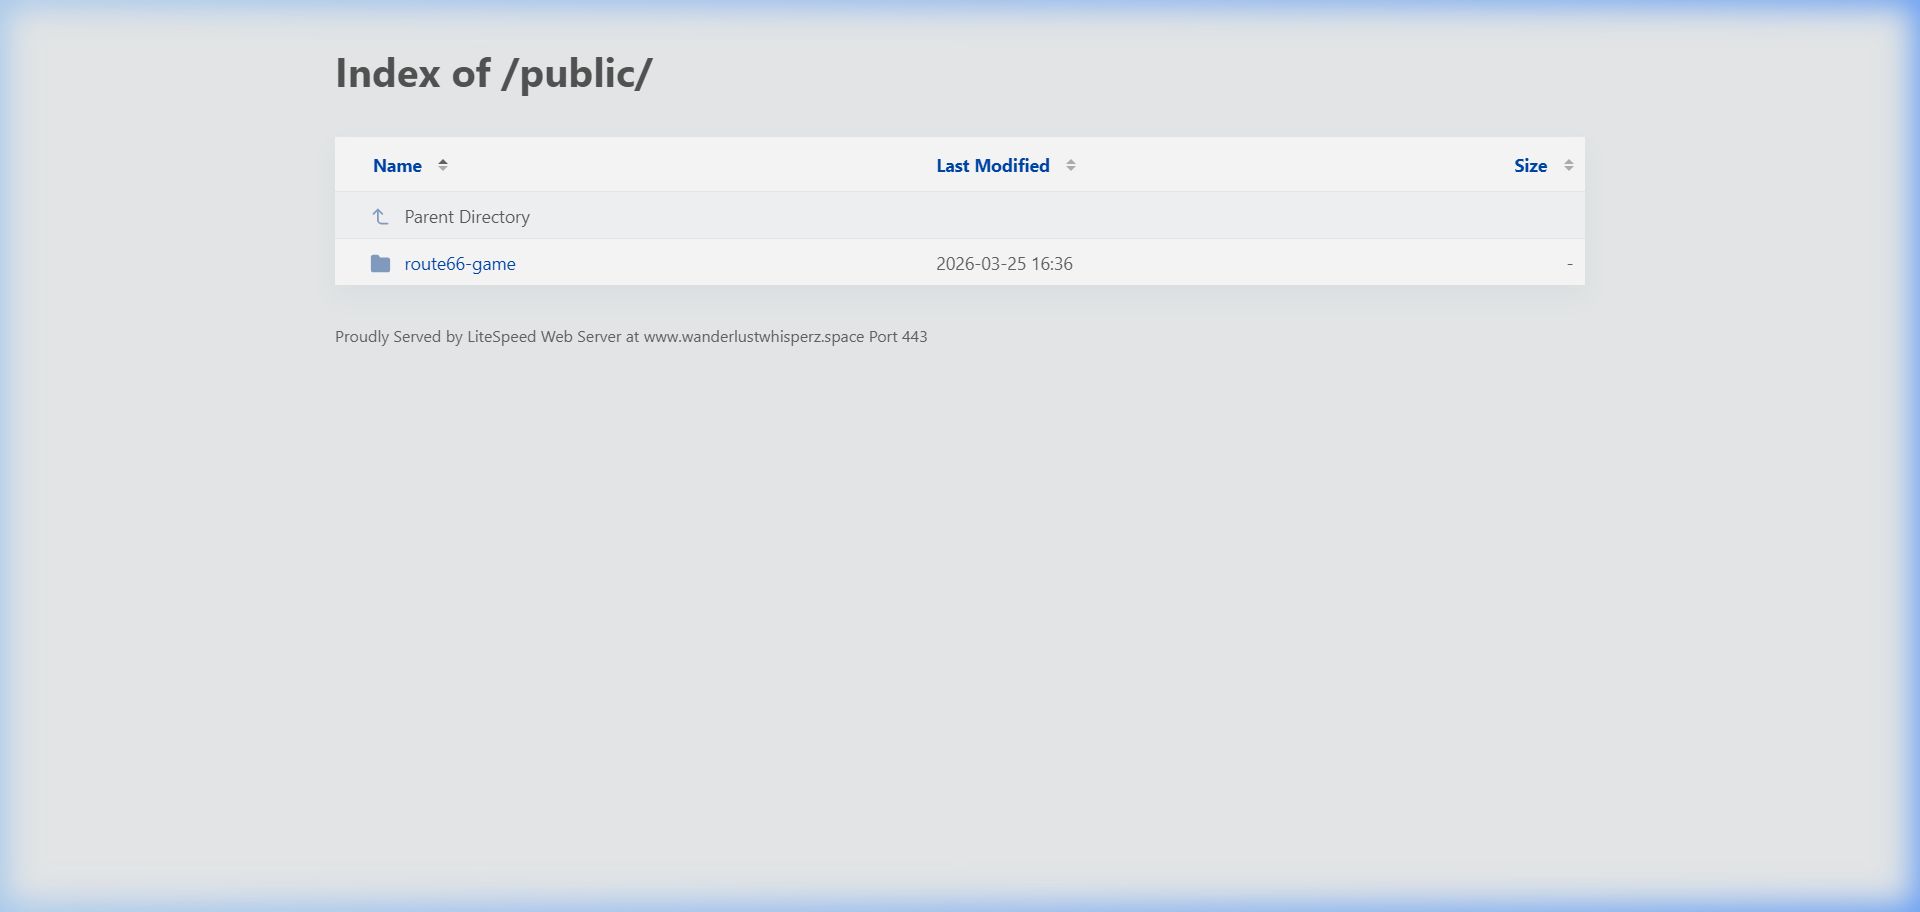This screenshot has height=912, width=1920.
Task: Click the dash size value of route66-game
Action: [x=1569, y=264]
